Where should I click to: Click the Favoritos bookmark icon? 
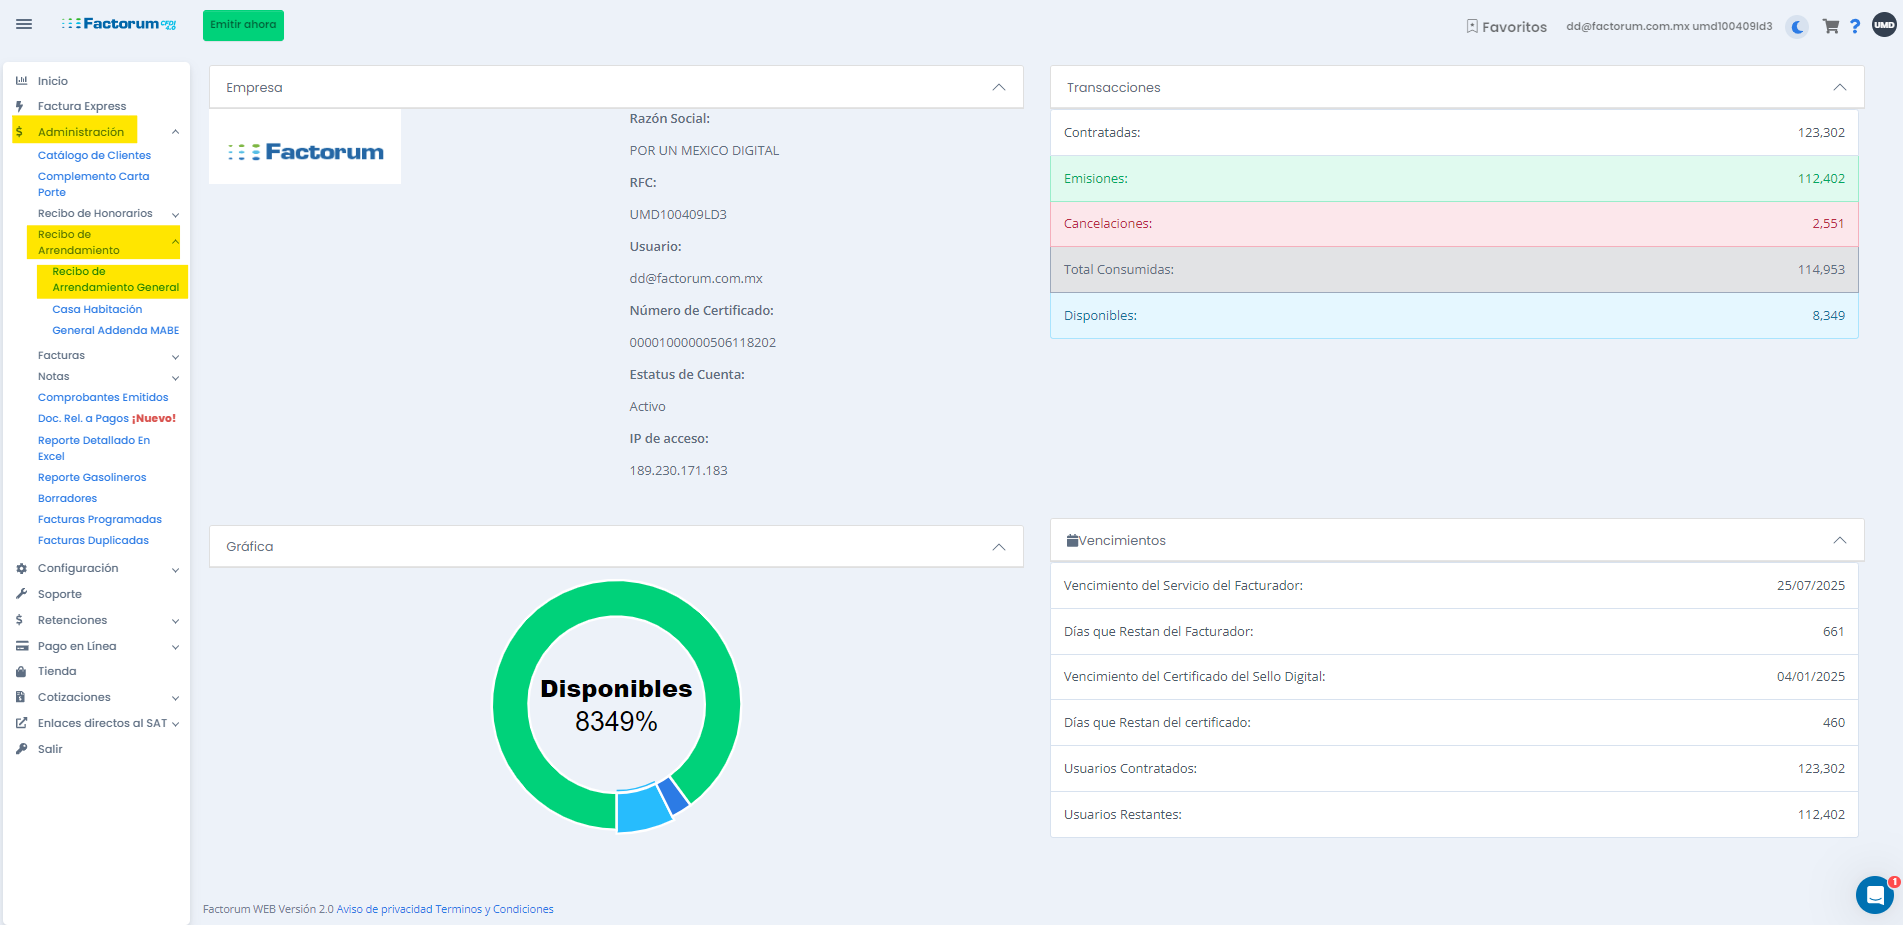(1472, 27)
